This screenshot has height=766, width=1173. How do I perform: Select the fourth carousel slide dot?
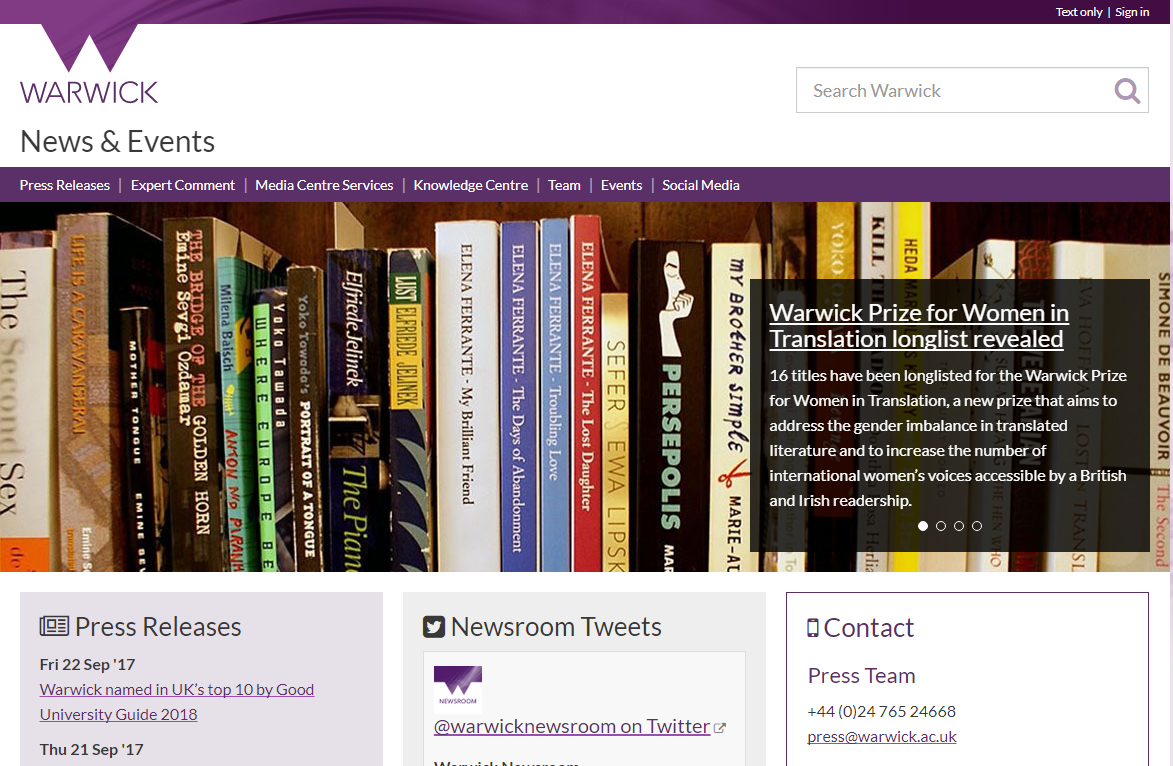coord(977,526)
